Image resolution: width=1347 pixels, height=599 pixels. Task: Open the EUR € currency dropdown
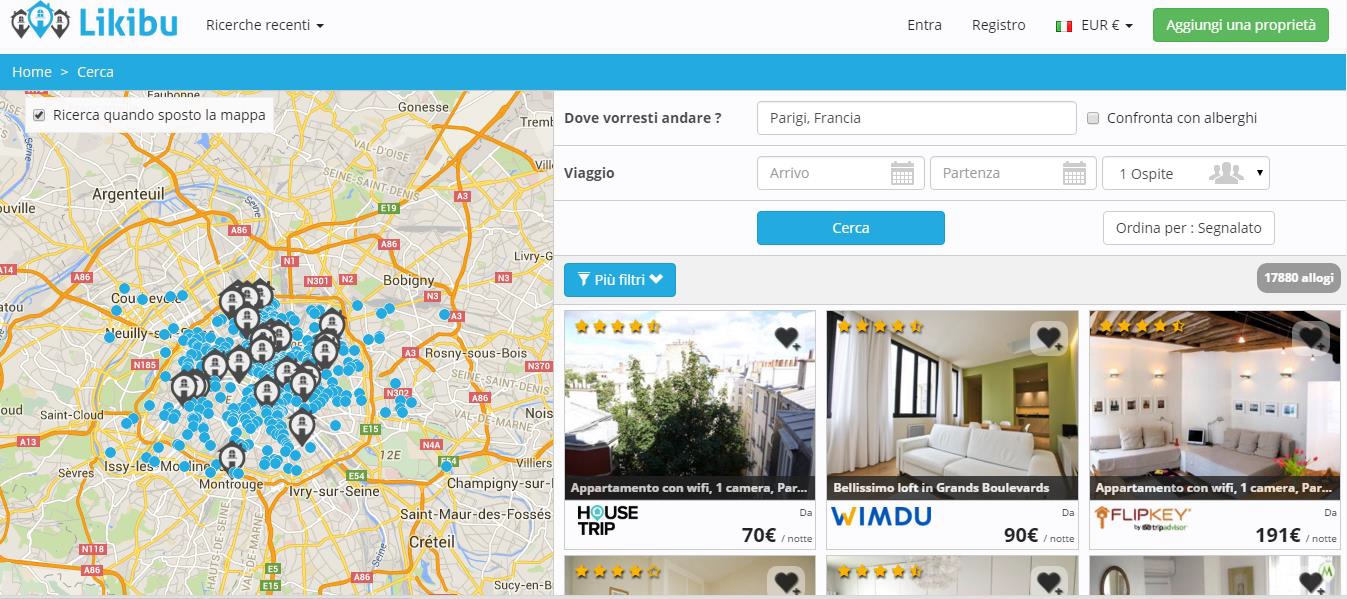[1107, 25]
